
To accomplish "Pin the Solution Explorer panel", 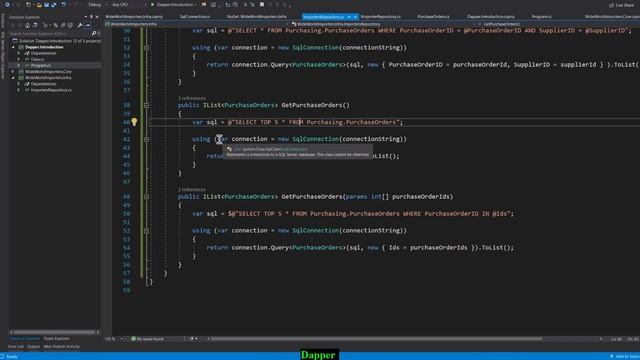I will tap(91, 17).
